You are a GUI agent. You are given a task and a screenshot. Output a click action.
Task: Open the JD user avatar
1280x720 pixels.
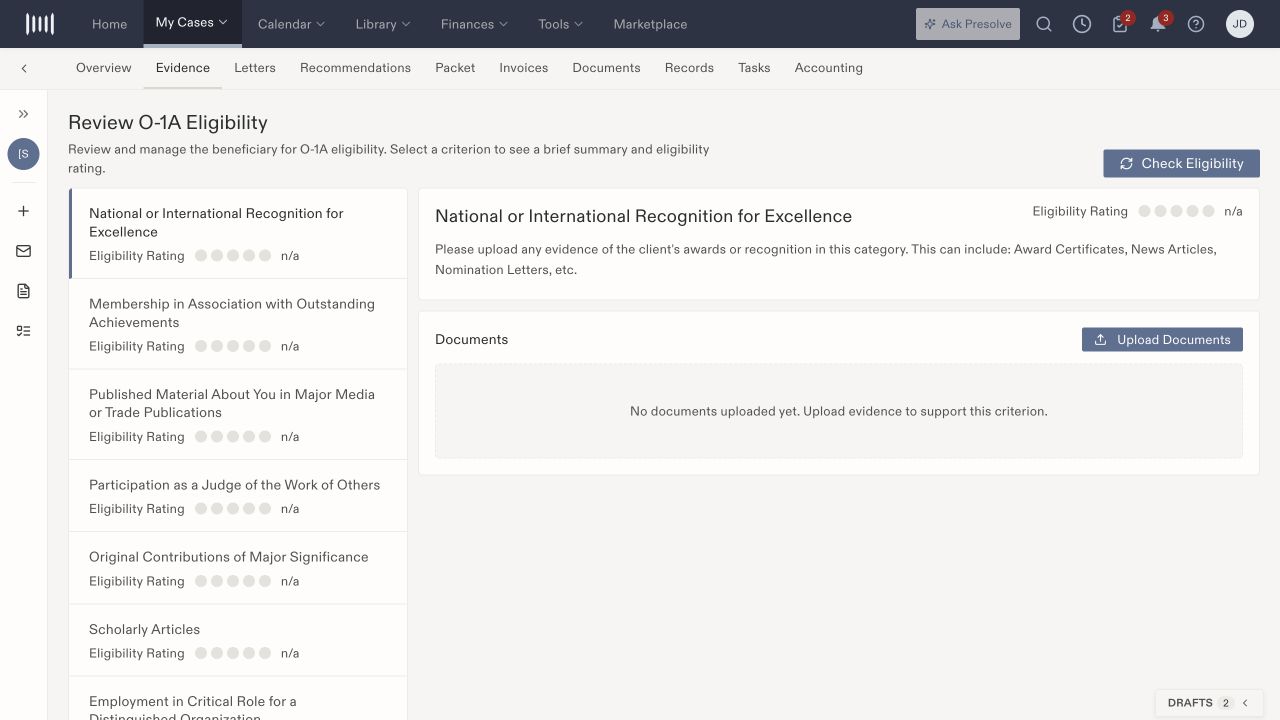coord(1240,24)
